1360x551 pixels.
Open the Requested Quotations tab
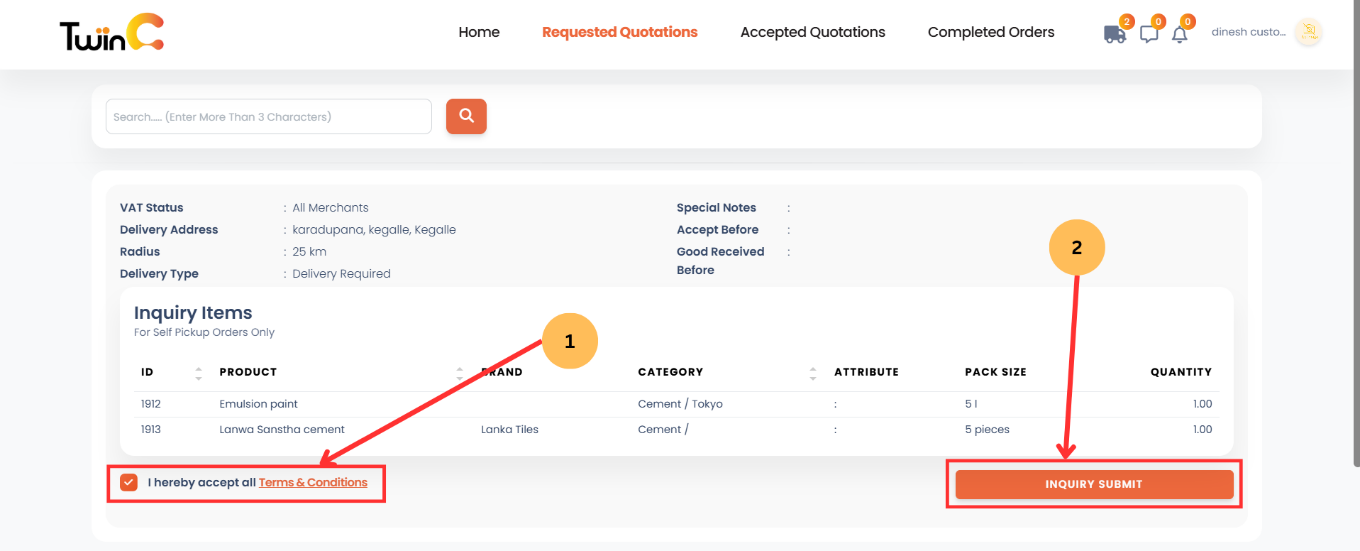(x=620, y=32)
